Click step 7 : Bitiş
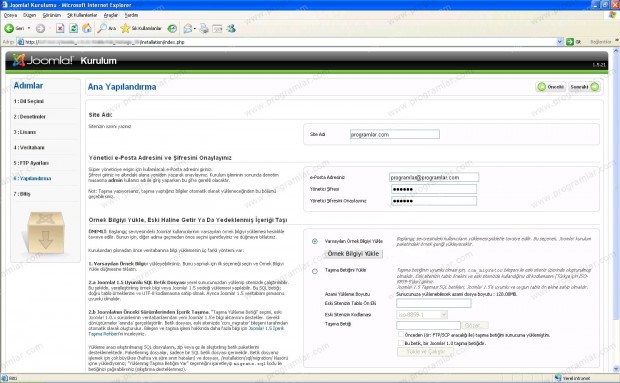 (22, 194)
